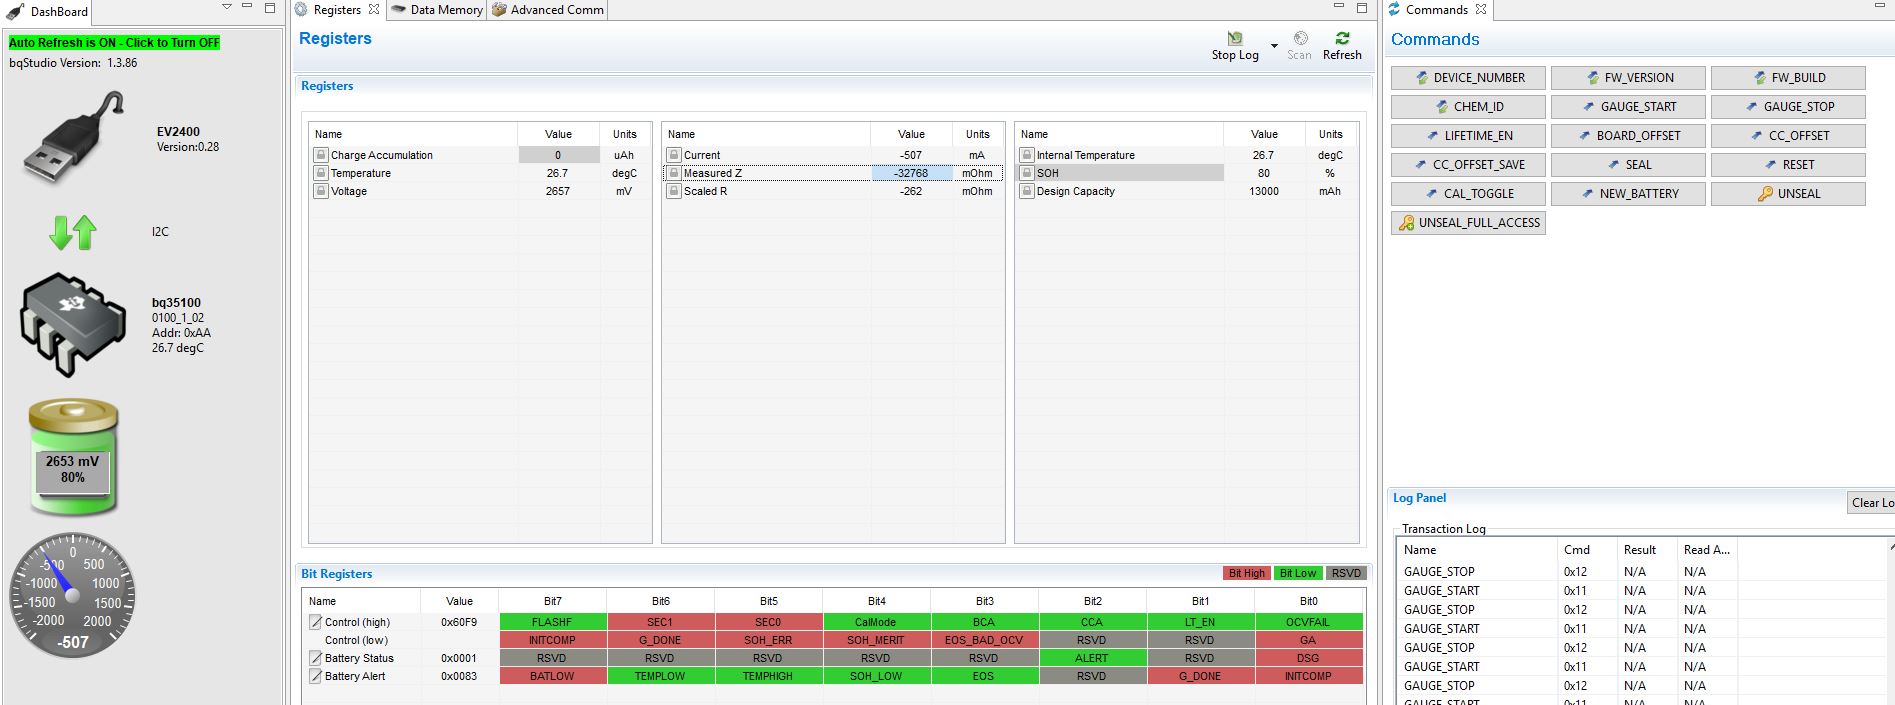
Task: Click the CC_OFFSET command button
Action: pos(1788,136)
